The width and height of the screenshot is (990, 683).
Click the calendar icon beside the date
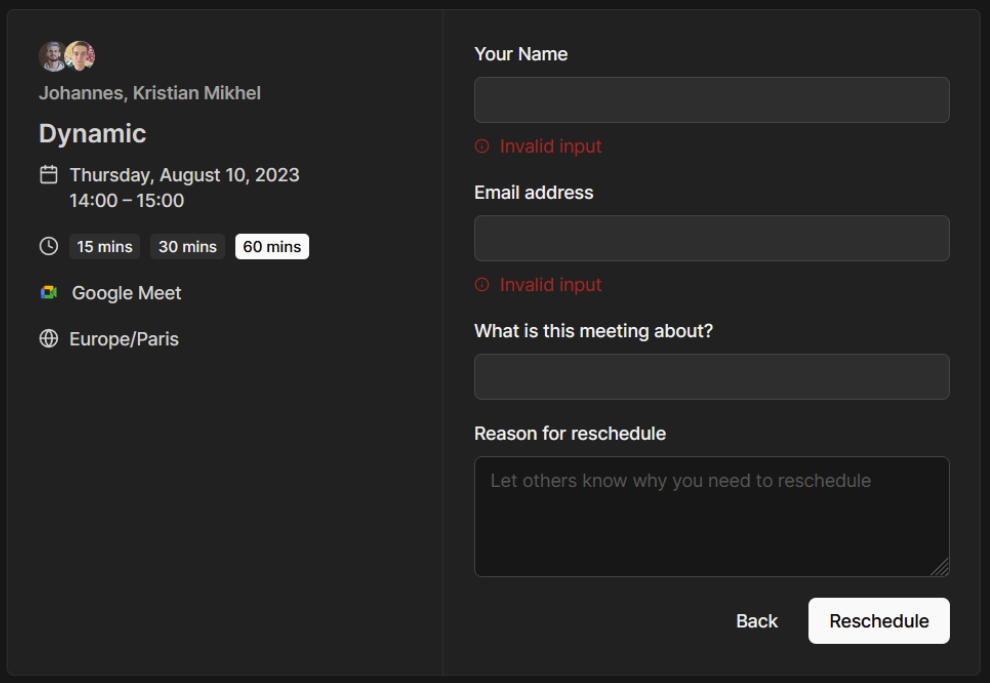(x=49, y=175)
